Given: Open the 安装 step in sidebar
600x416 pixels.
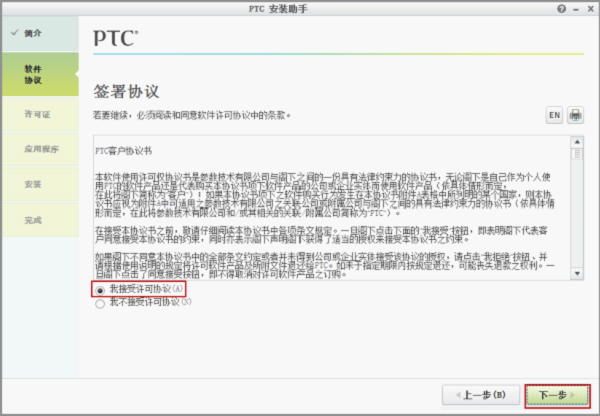Looking at the screenshot, I should 41,184.
